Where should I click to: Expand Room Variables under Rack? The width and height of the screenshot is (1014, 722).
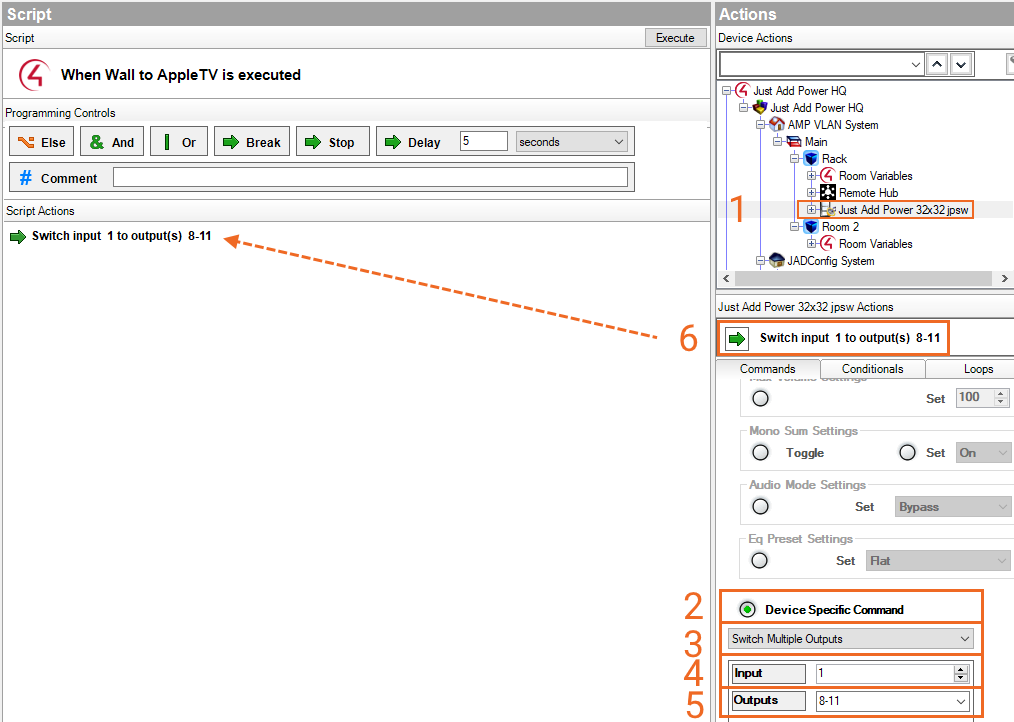pyautogui.click(x=811, y=175)
